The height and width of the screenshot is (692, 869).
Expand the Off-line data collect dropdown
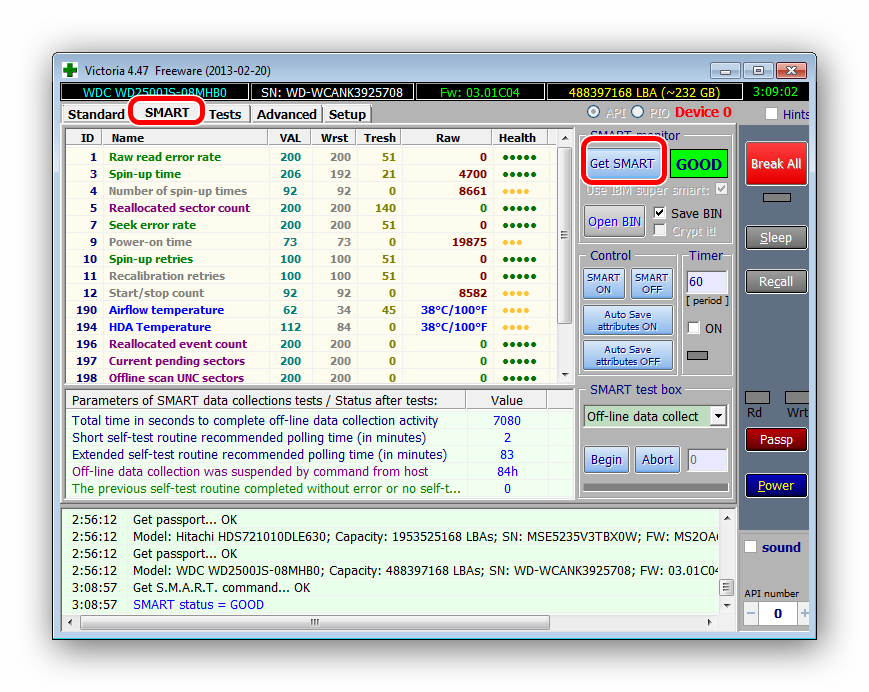tap(718, 416)
